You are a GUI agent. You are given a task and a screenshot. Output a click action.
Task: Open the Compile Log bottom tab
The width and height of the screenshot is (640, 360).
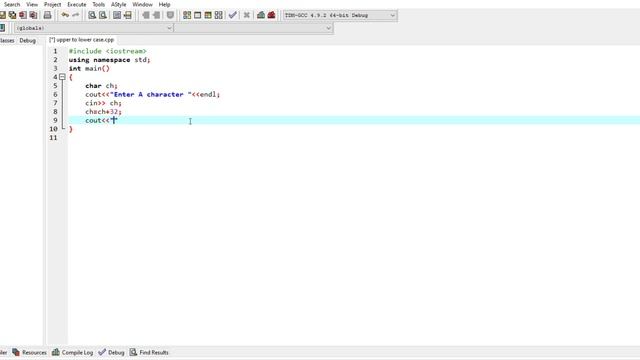(x=73, y=352)
